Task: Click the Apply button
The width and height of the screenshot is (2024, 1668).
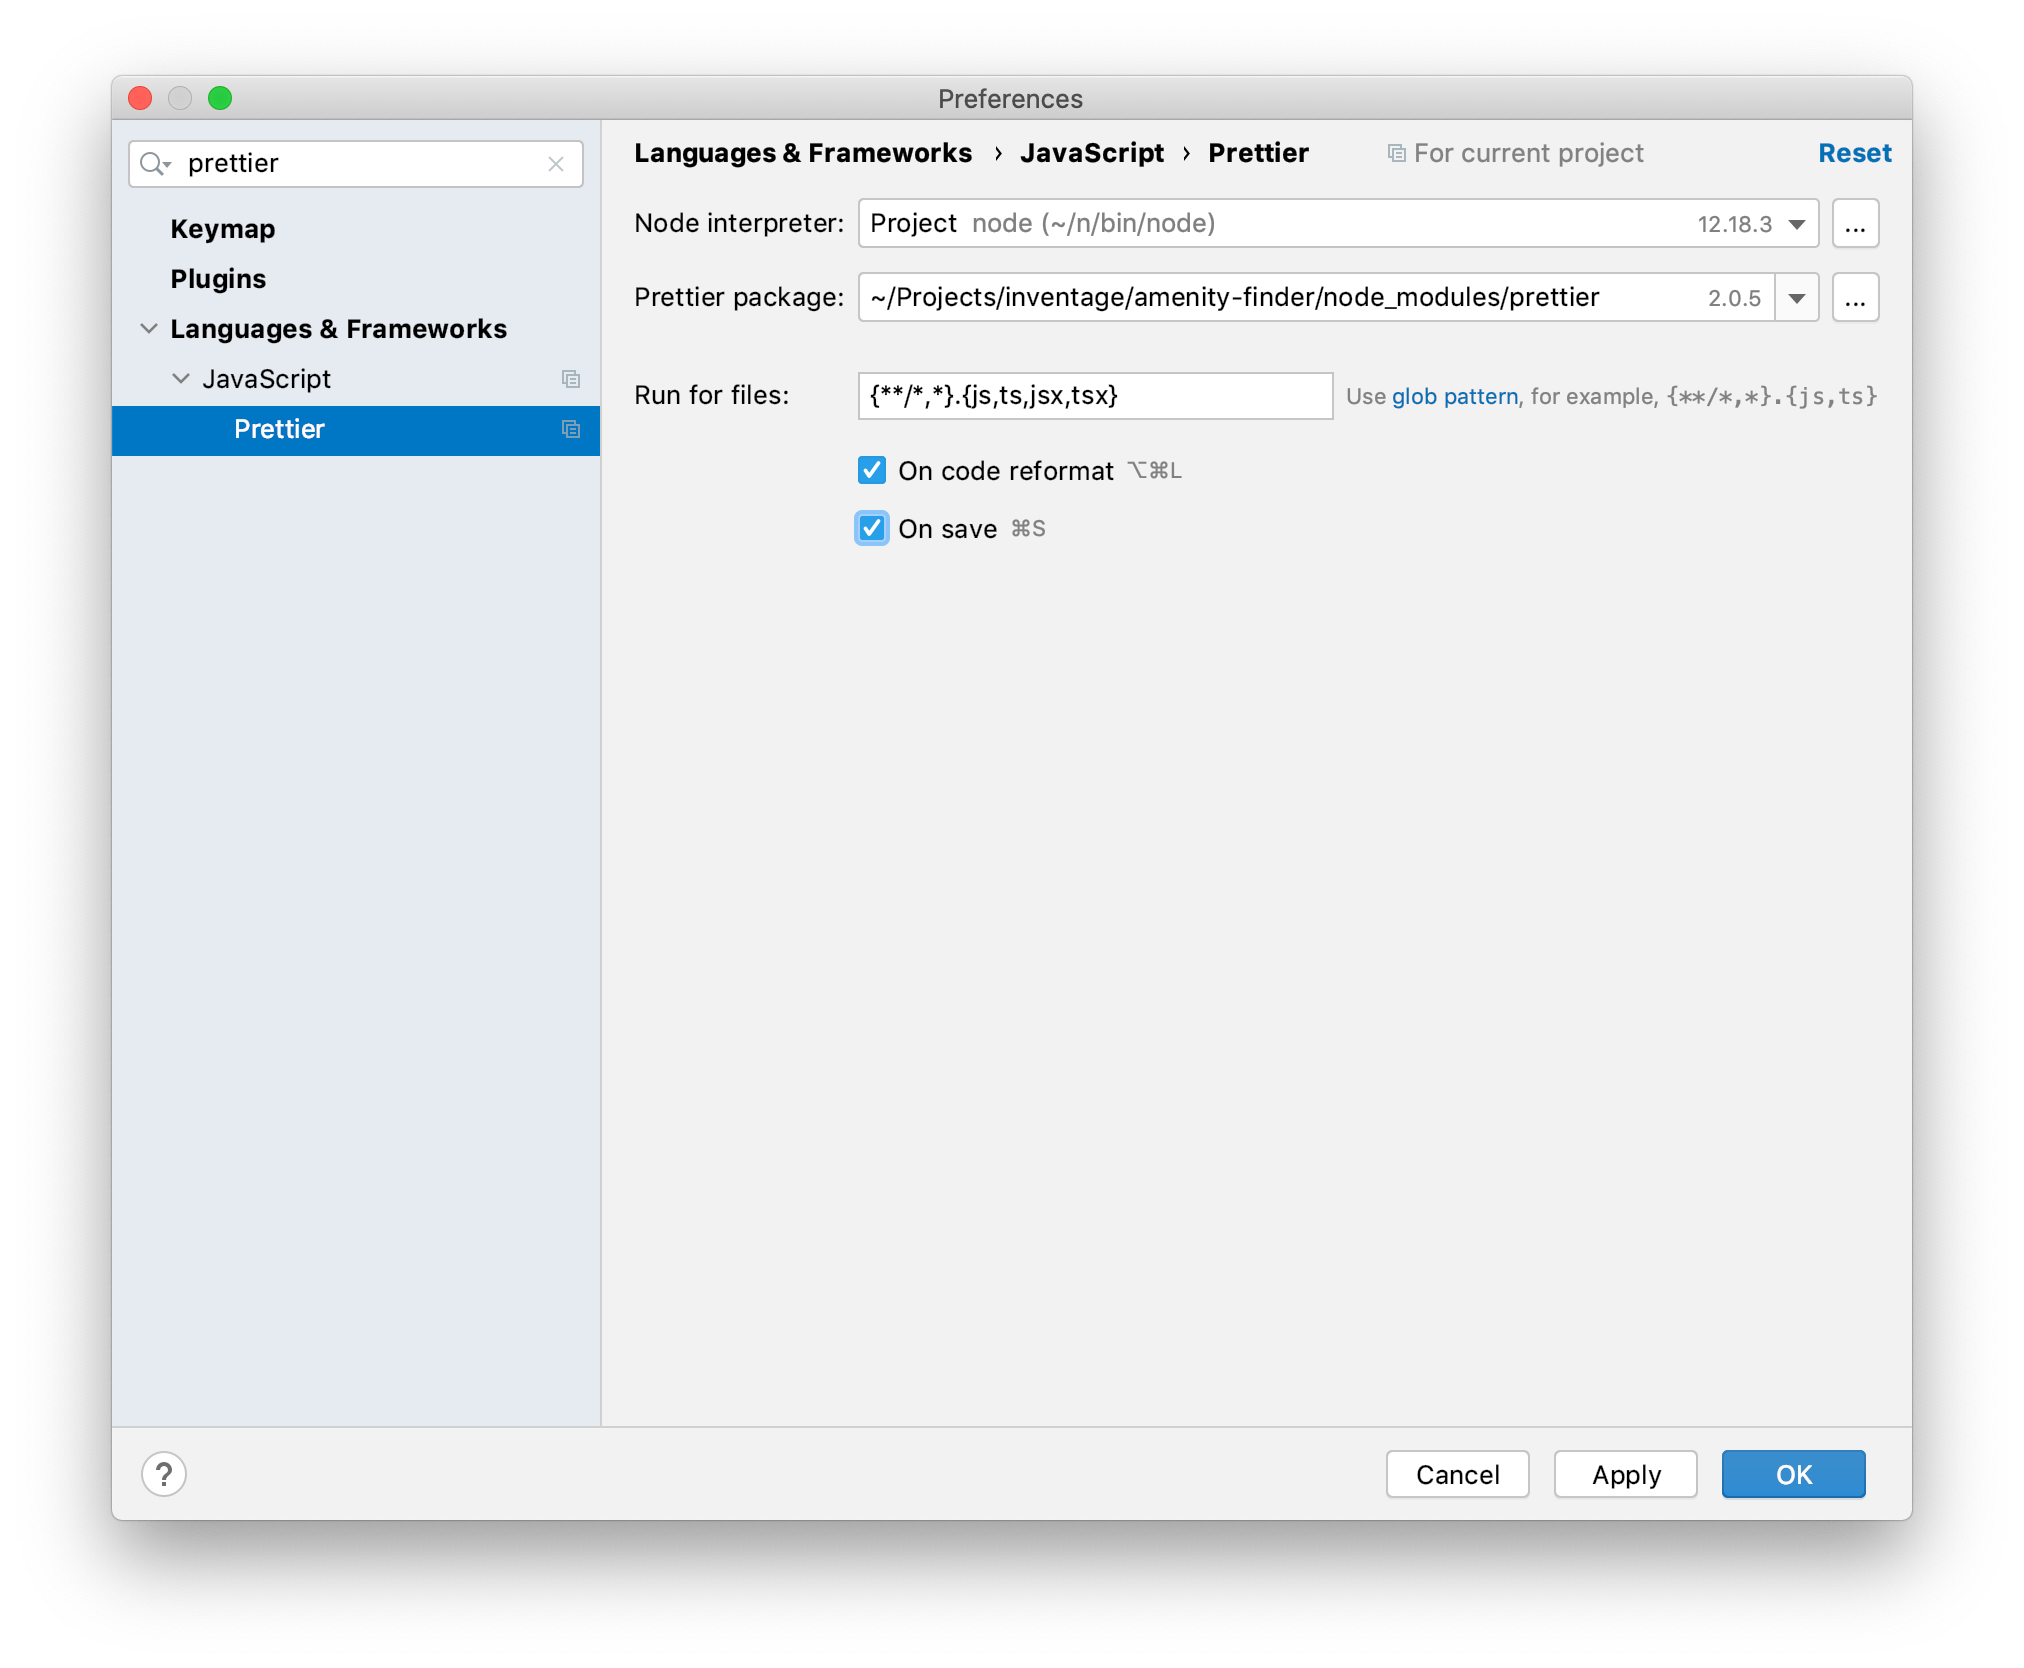Action: point(1626,1473)
